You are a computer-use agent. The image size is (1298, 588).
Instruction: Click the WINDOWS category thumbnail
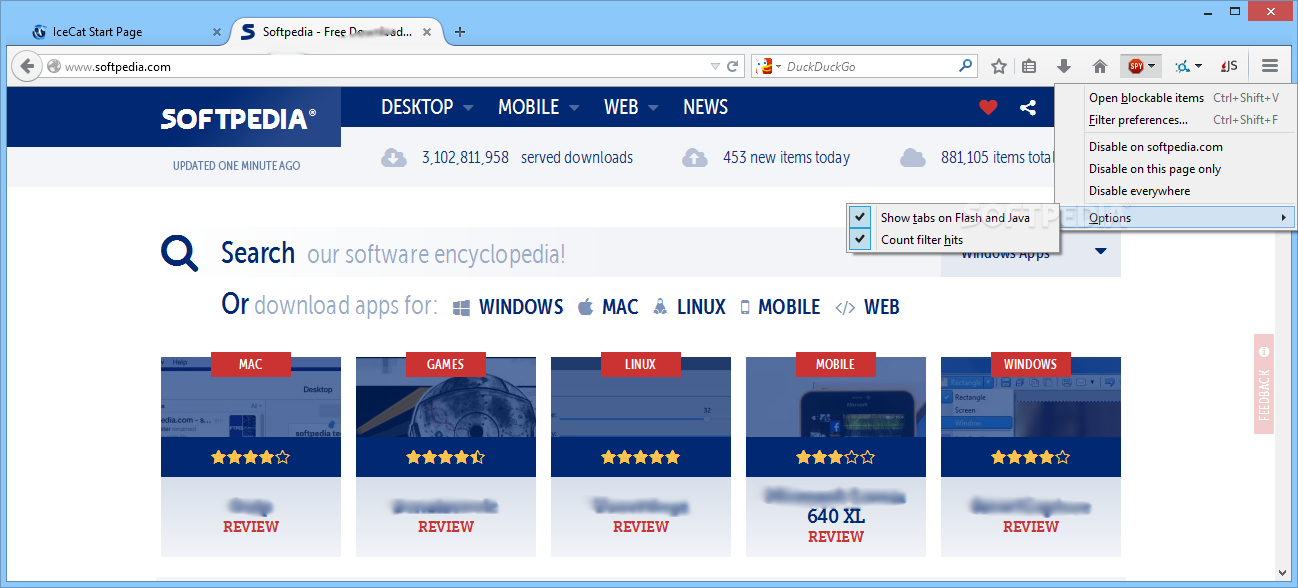pyautogui.click(x=1031, y=398)
